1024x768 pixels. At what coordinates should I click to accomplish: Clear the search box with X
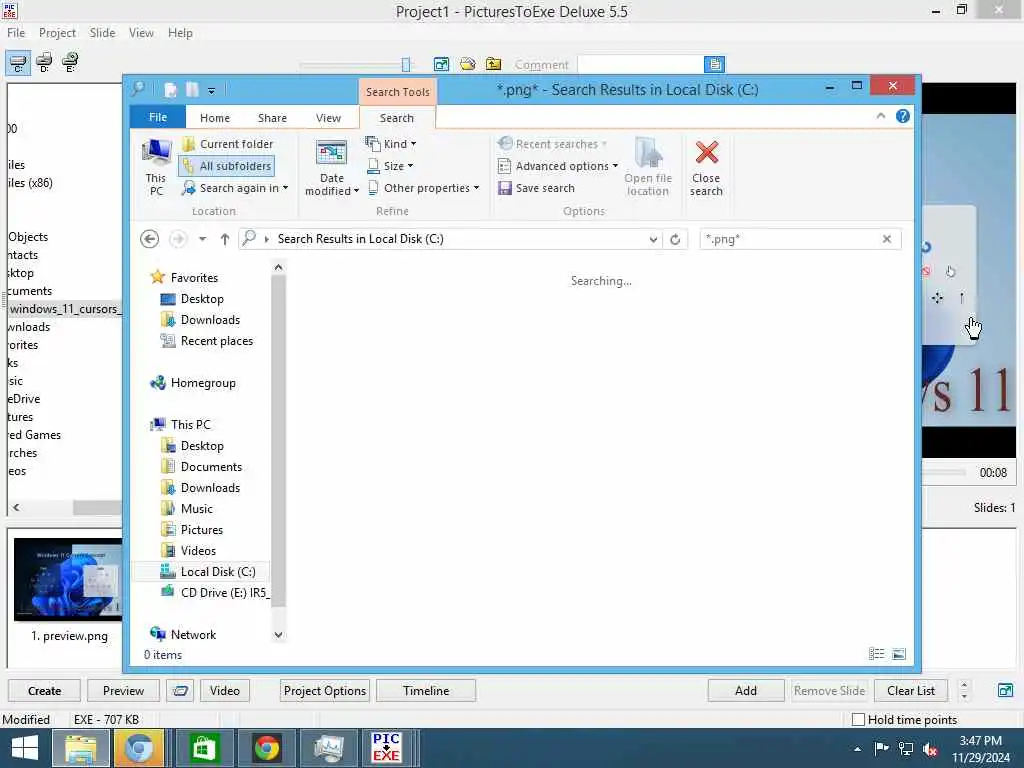tap(887, 239)
